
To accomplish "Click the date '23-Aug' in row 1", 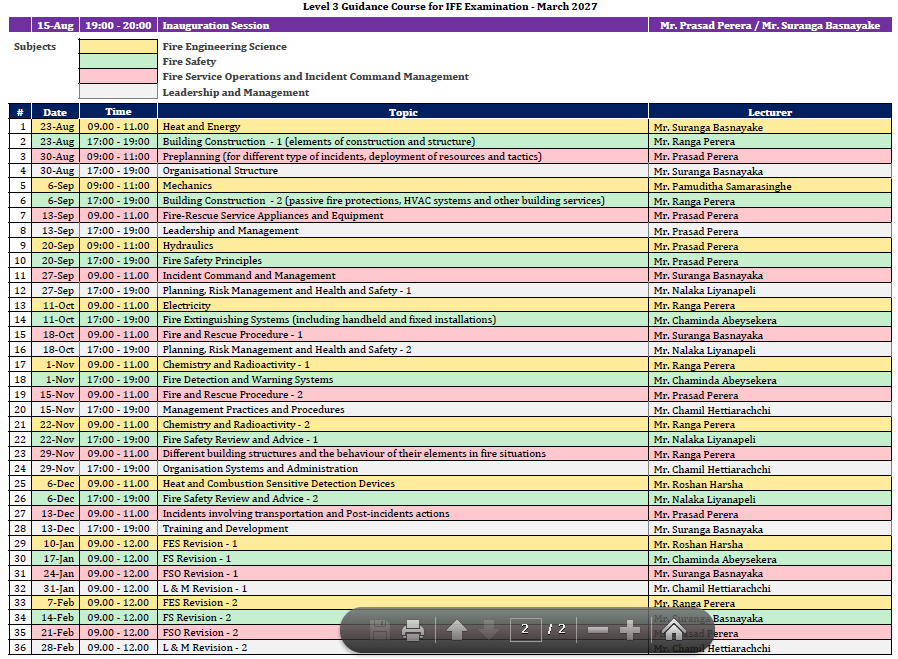I will (57, 127).
